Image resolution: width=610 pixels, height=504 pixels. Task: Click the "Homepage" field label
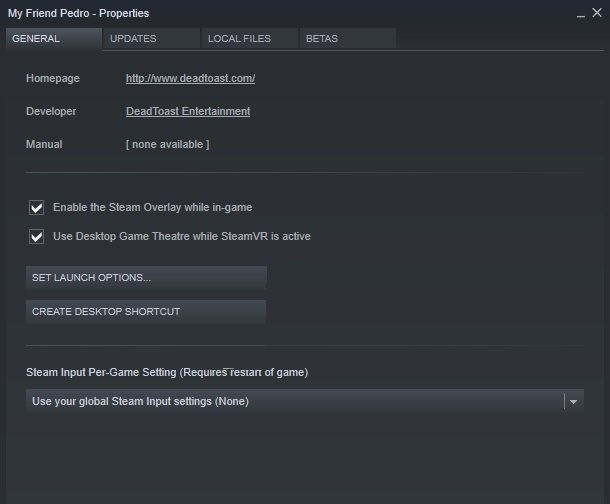tap(53, 78)
